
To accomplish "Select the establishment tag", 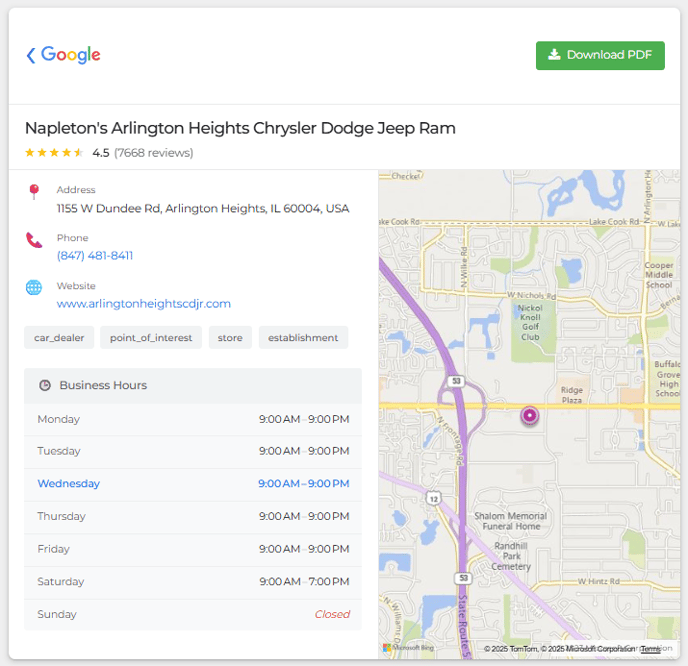I will 303,337.
